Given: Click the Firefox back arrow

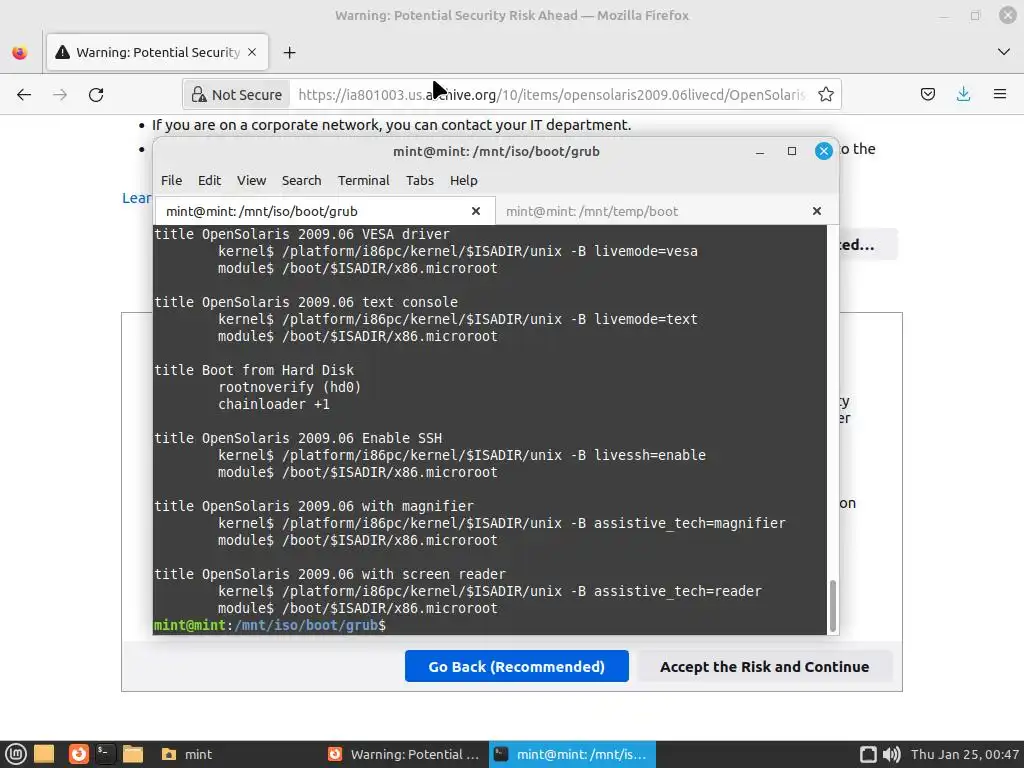Looking at the screenshot, I should 24,95.
